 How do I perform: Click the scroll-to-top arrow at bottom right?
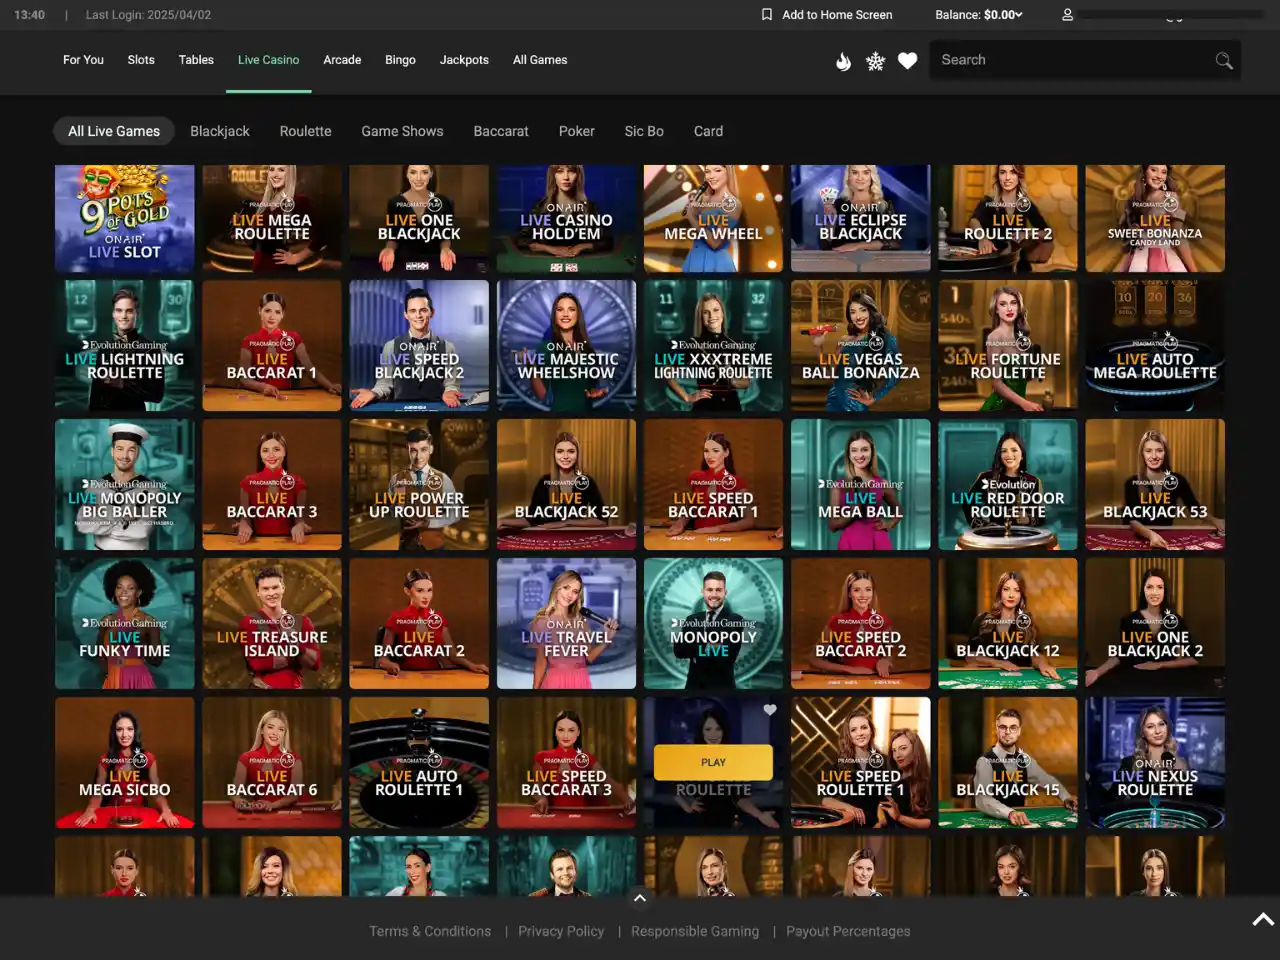pyautogui.click(x=1262, y=919)
